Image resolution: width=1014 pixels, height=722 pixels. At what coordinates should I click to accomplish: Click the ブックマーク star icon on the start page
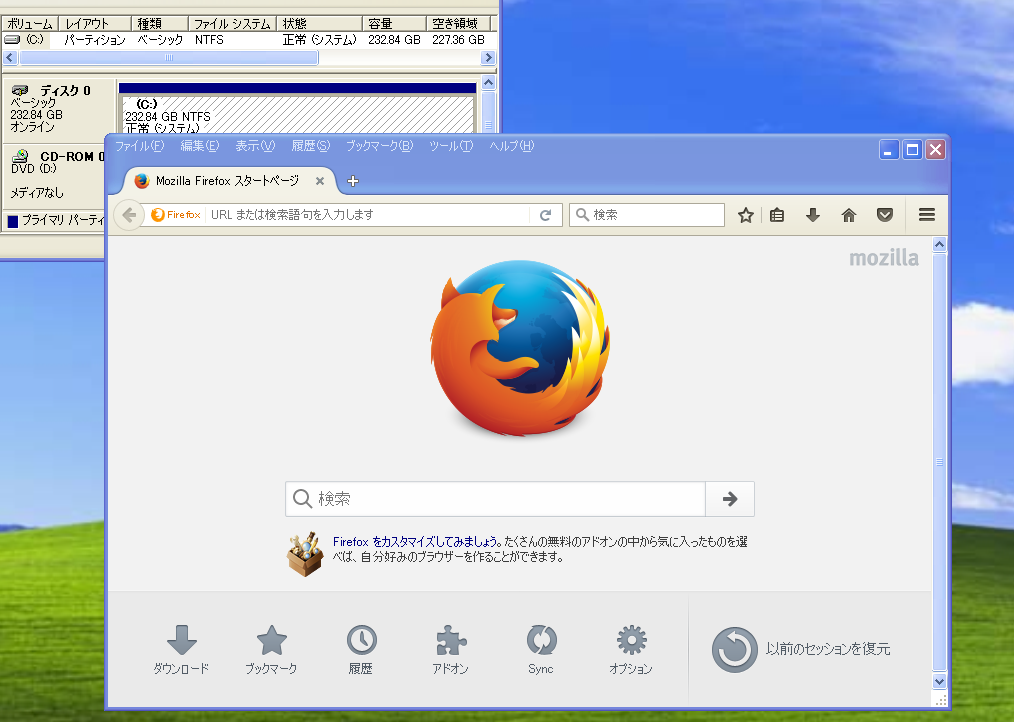(x=272, y=640)
